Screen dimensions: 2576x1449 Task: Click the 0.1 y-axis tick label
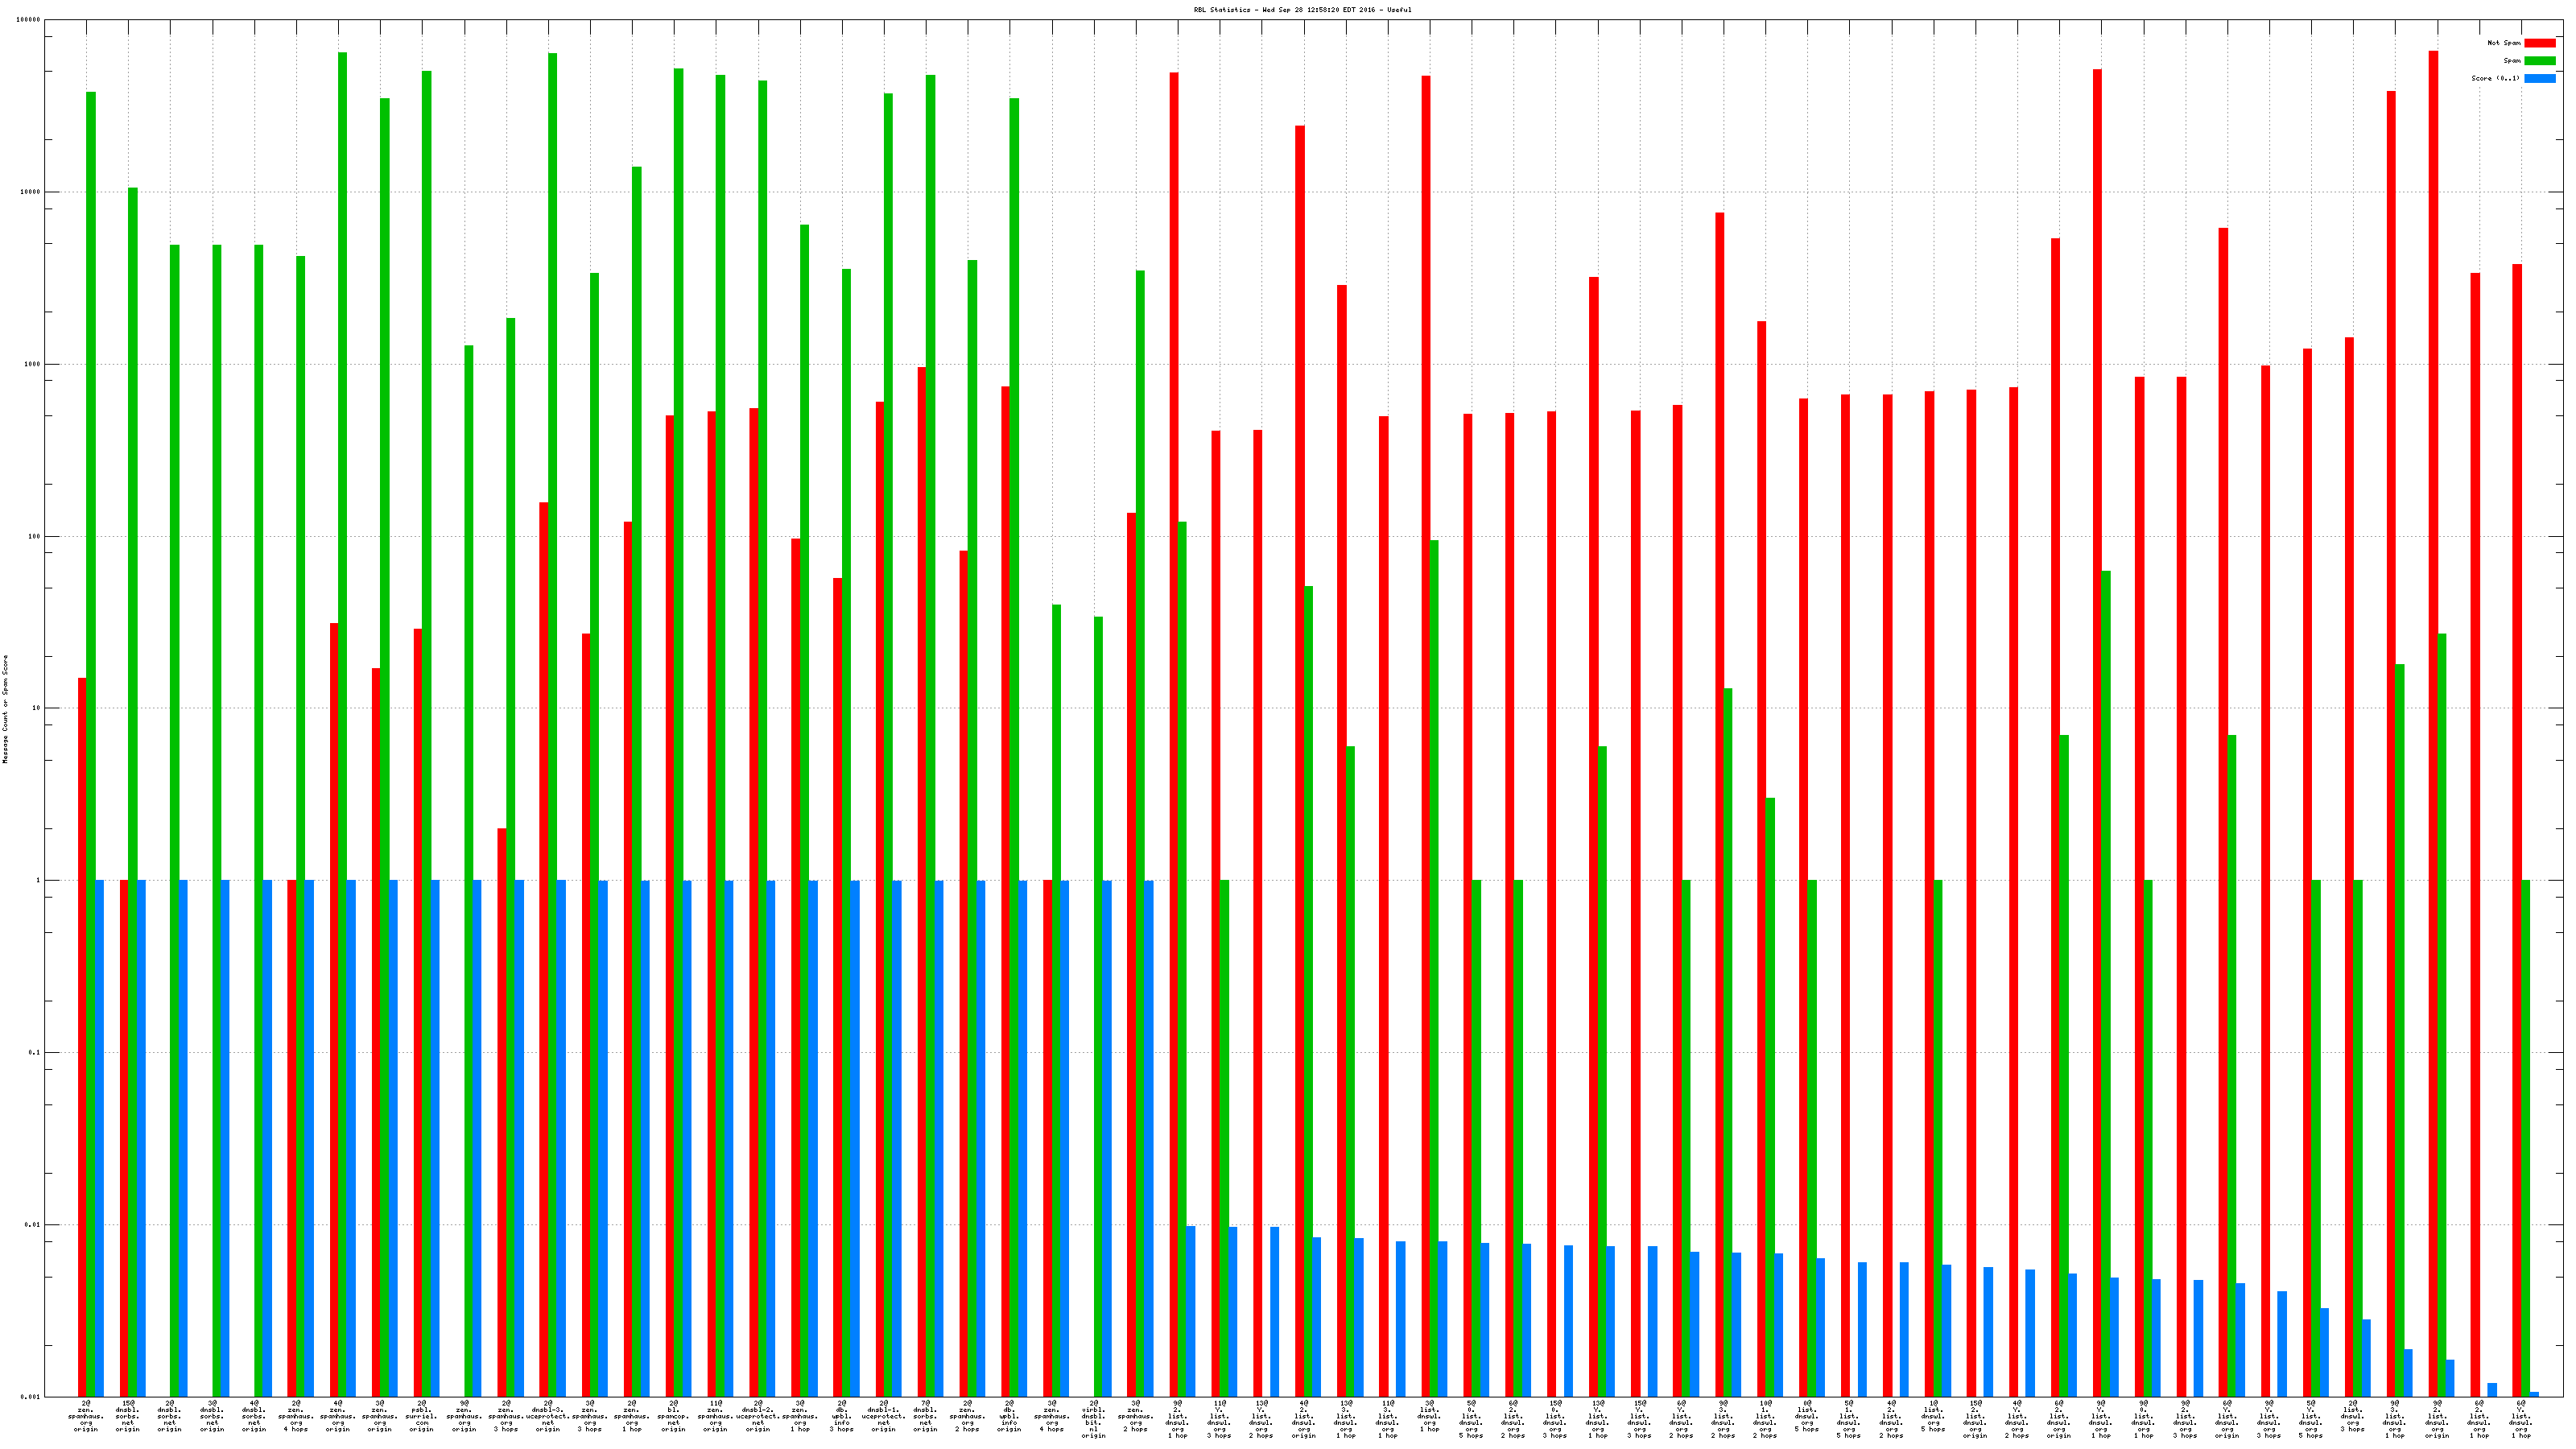[34, 1052]
